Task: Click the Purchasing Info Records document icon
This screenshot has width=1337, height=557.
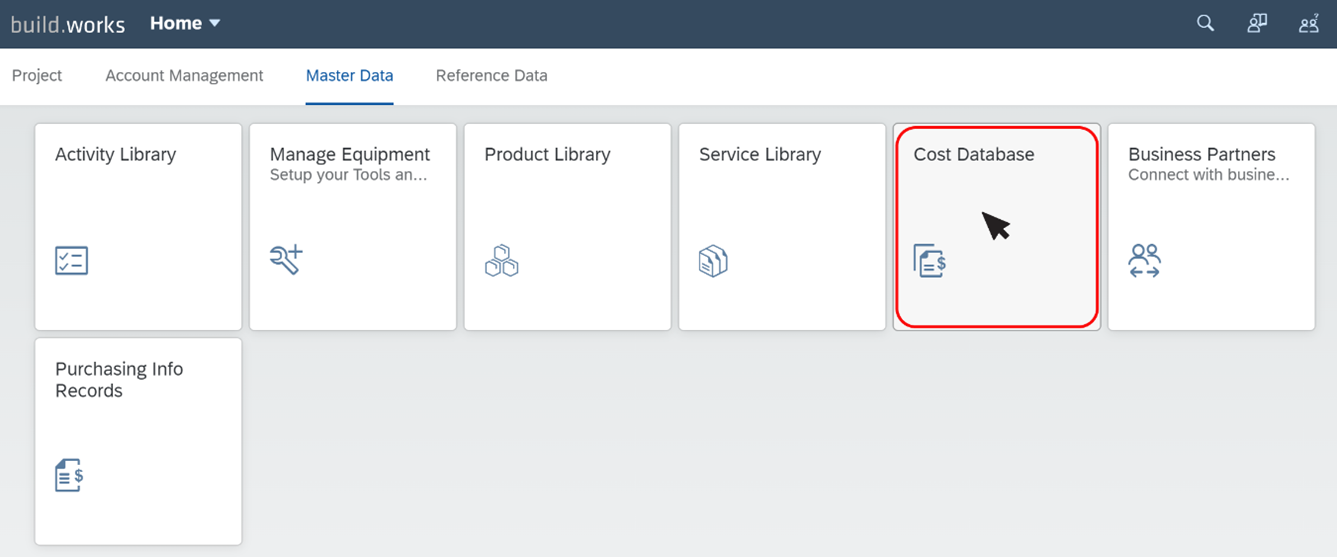Action: tap(69, 475)
